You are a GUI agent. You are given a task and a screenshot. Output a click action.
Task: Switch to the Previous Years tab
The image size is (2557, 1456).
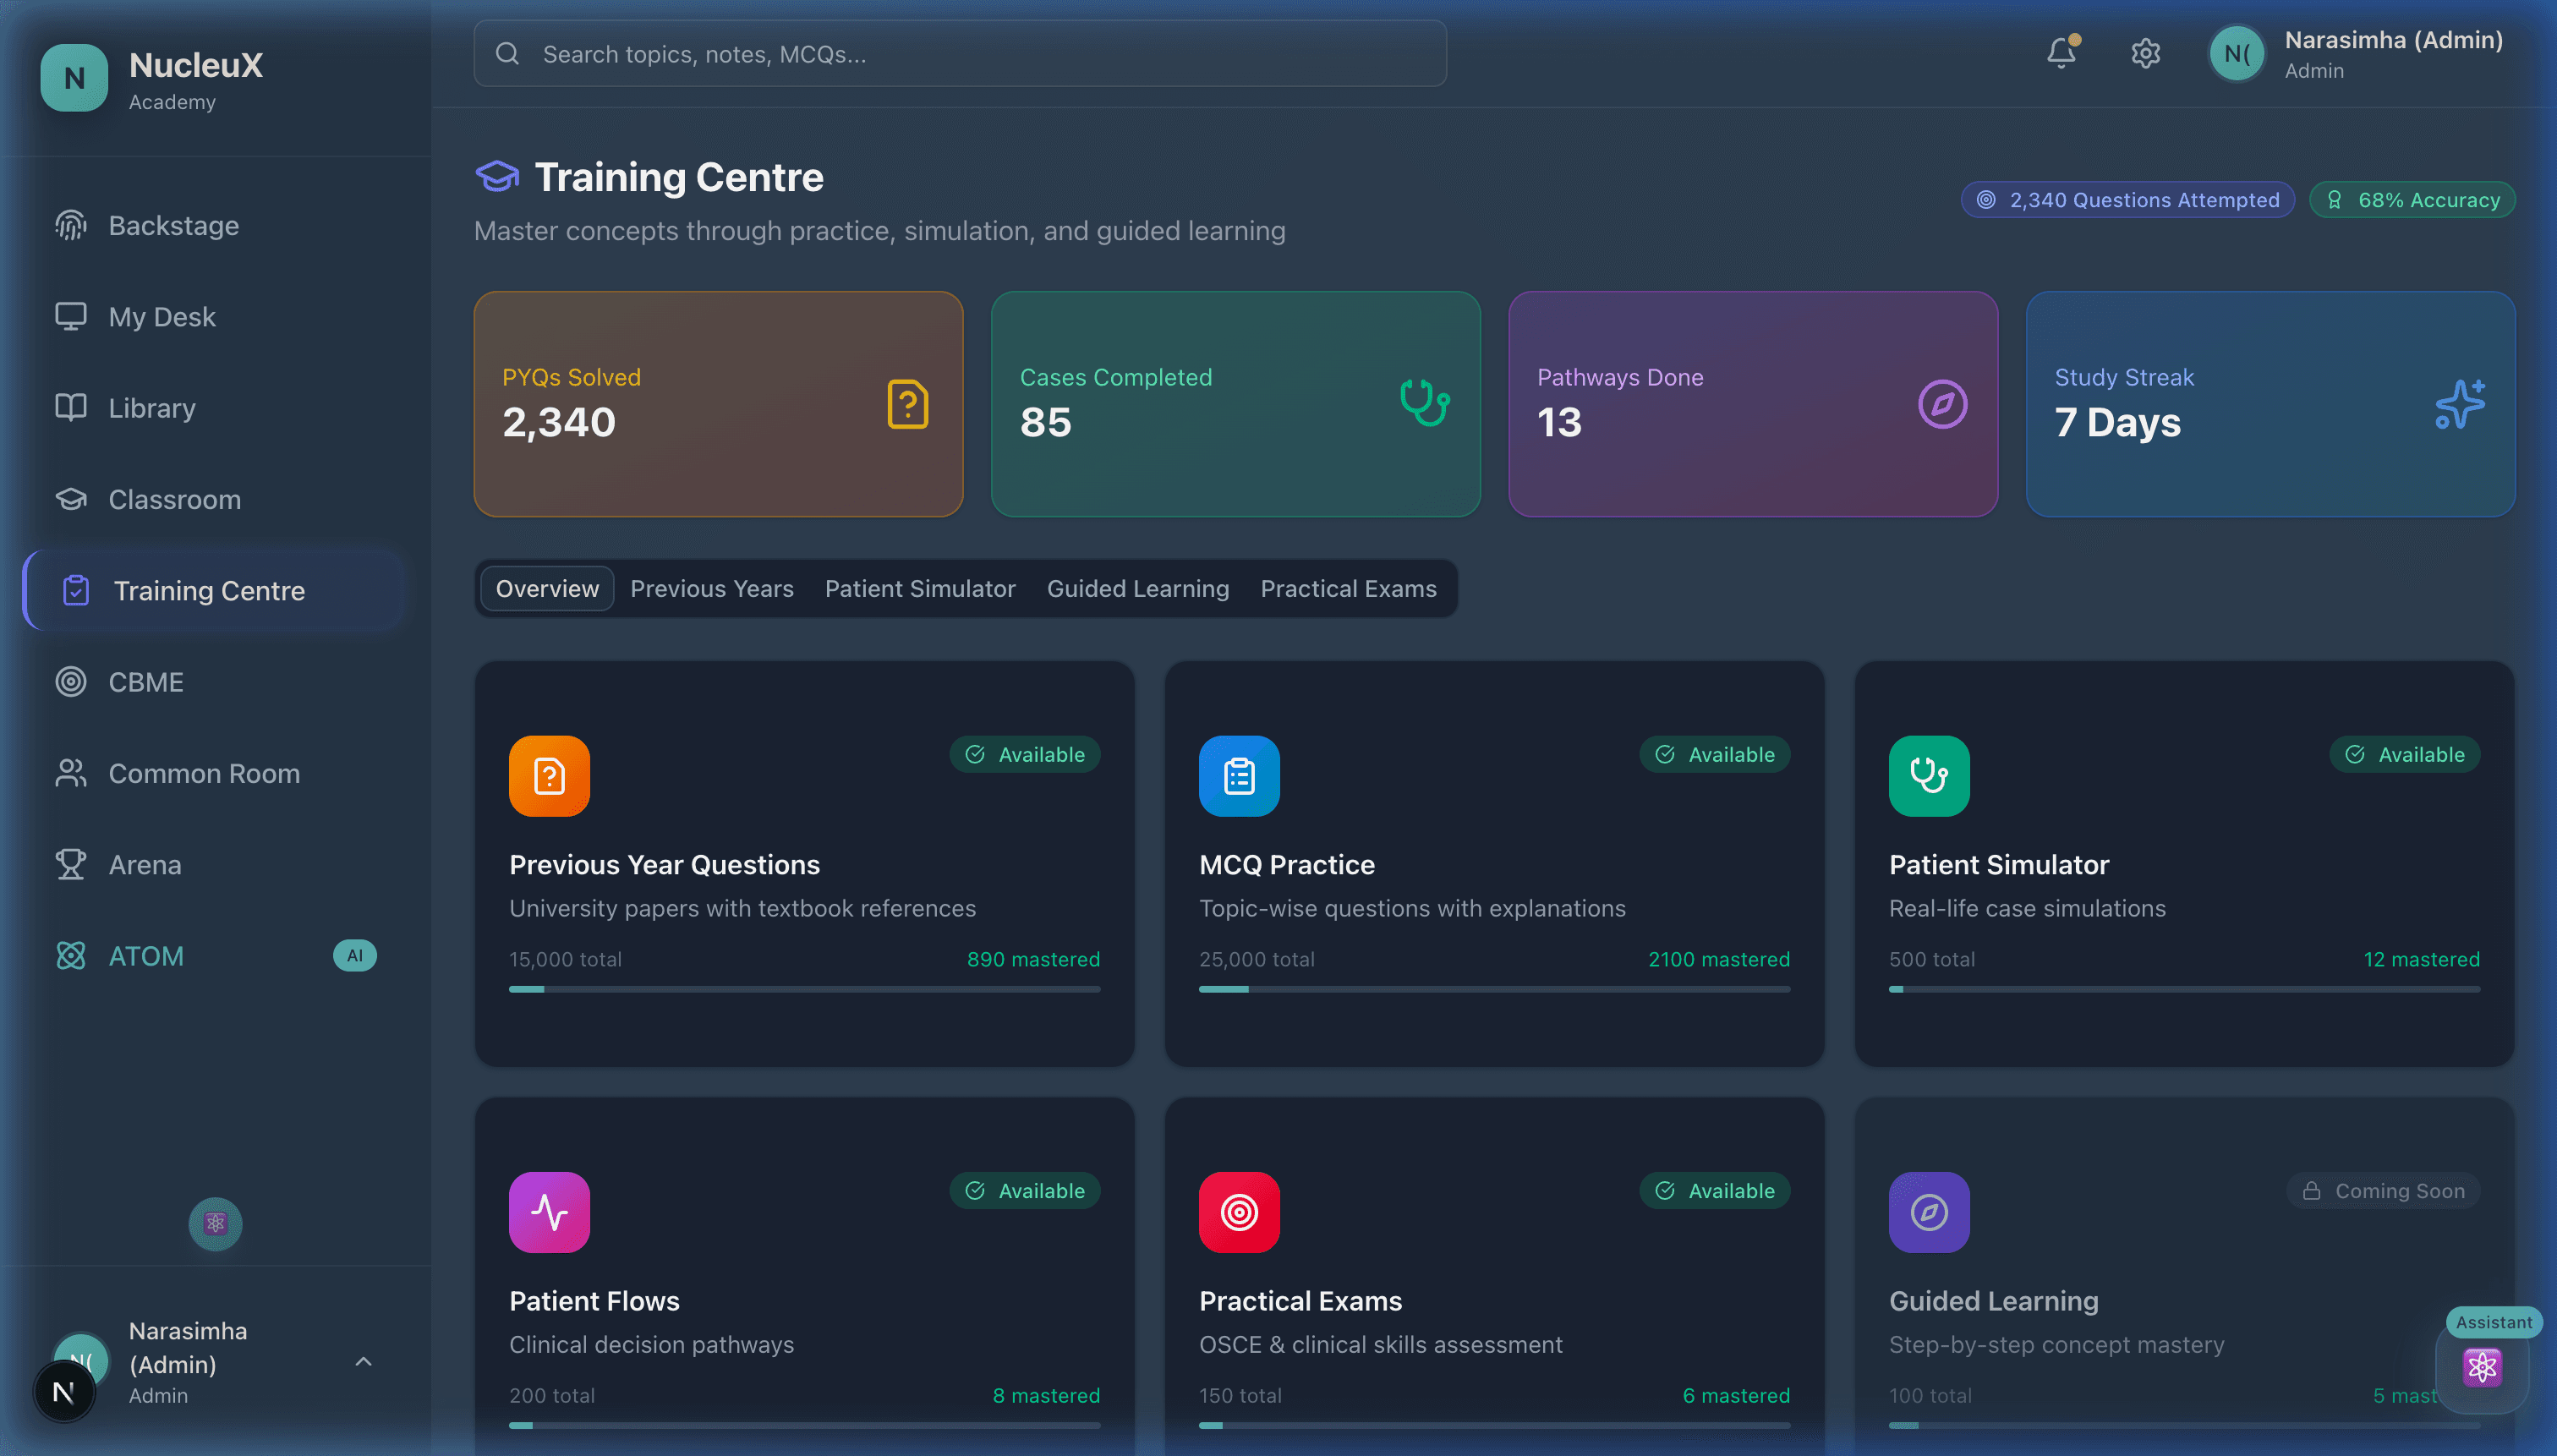[712, 588]
